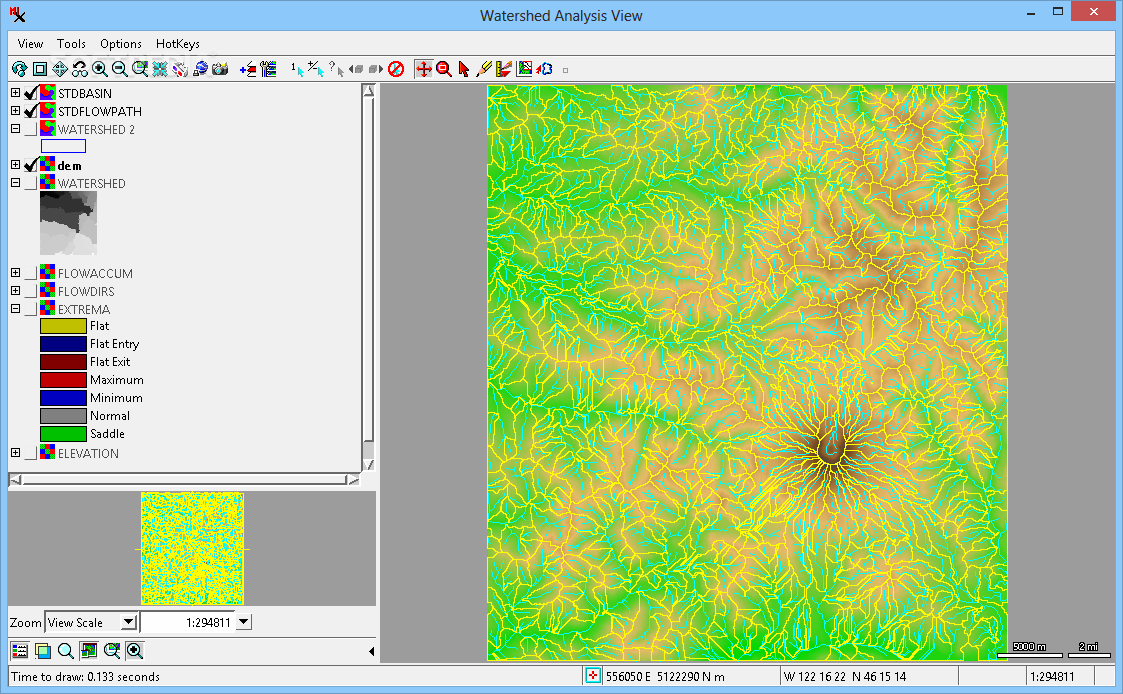Click the map image tool icon beside ruler
The image size is (1123, 694).
pos(524,69)
